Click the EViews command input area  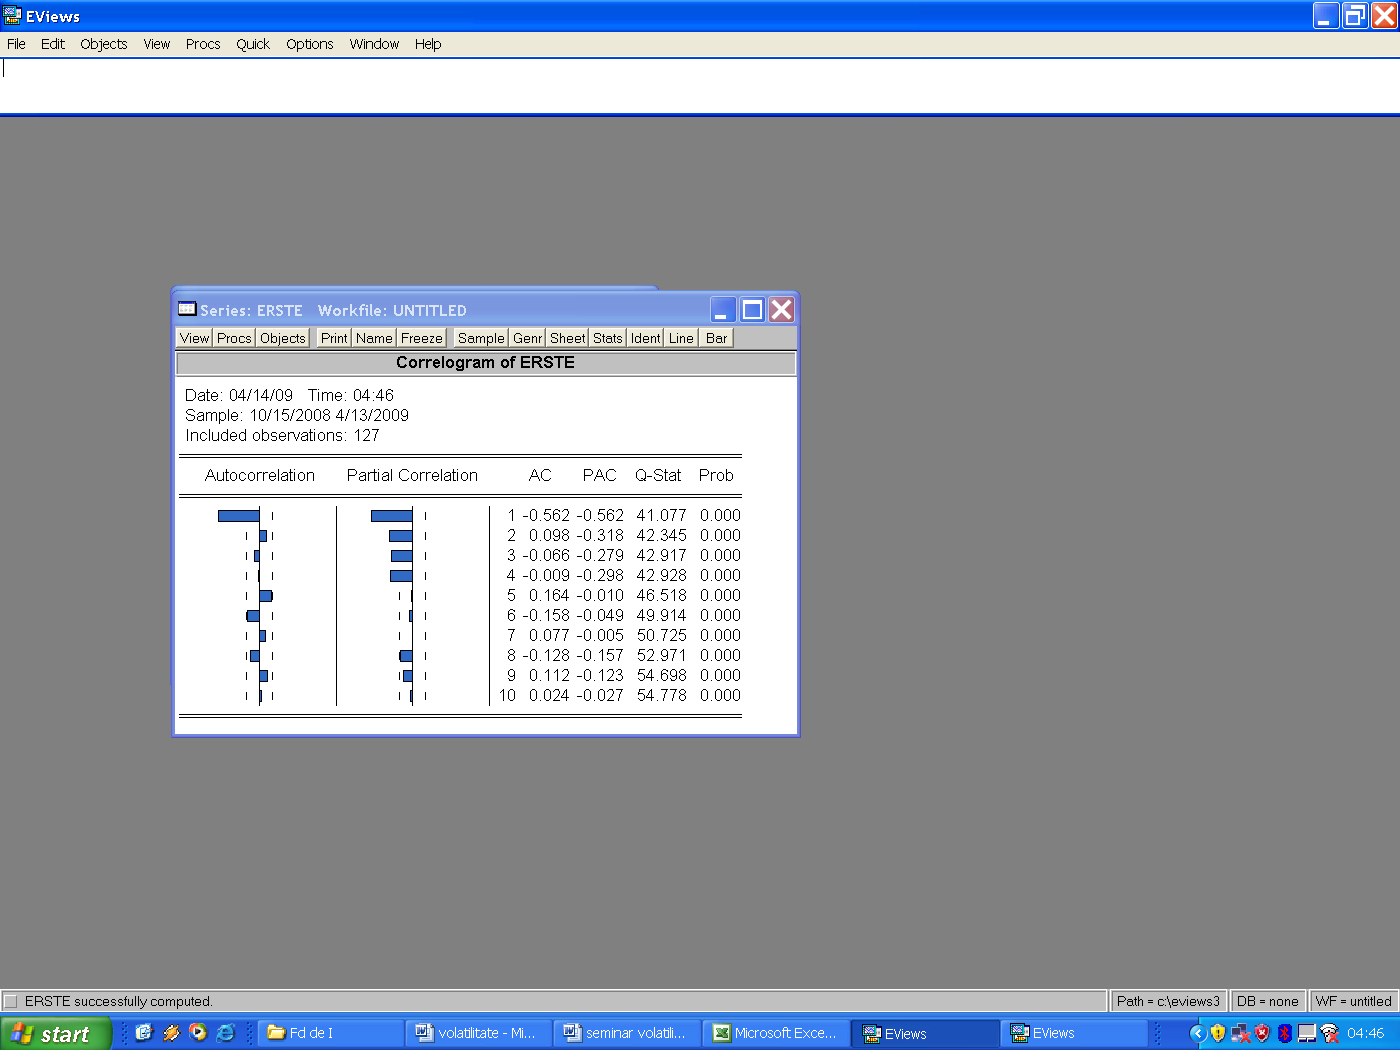(700, 86)
